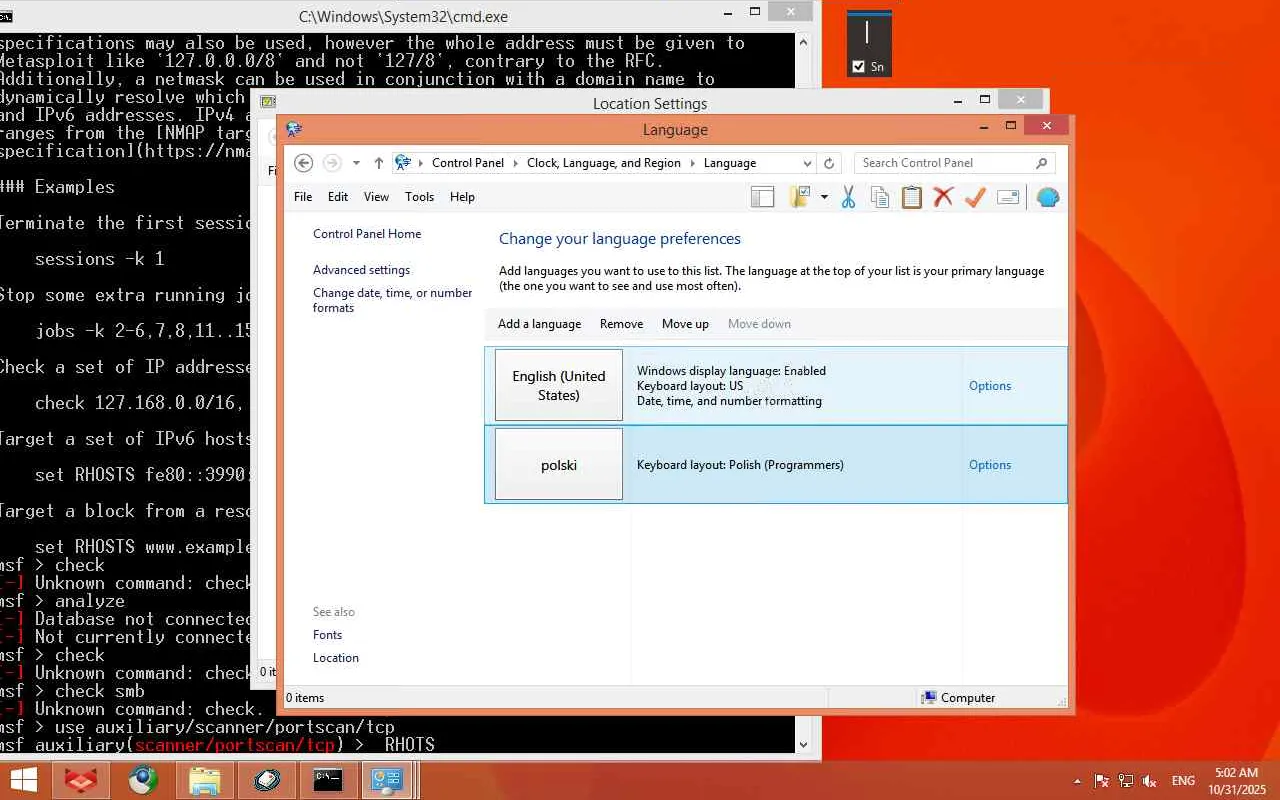Click the Copy pages toolbar icon
The height and width of the screenshot is (800, 1280).
pos(880,197)
